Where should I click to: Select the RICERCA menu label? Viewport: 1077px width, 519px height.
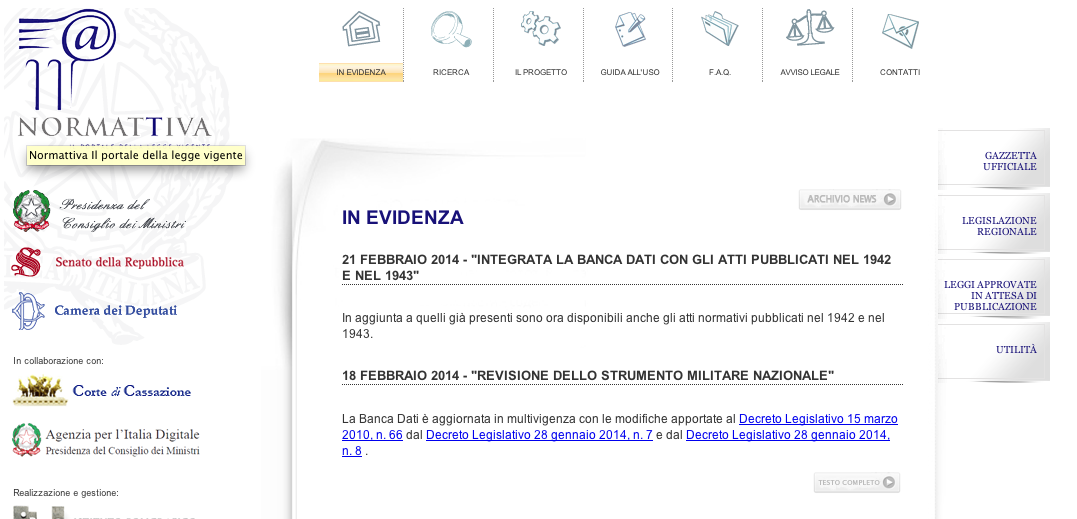451,72
